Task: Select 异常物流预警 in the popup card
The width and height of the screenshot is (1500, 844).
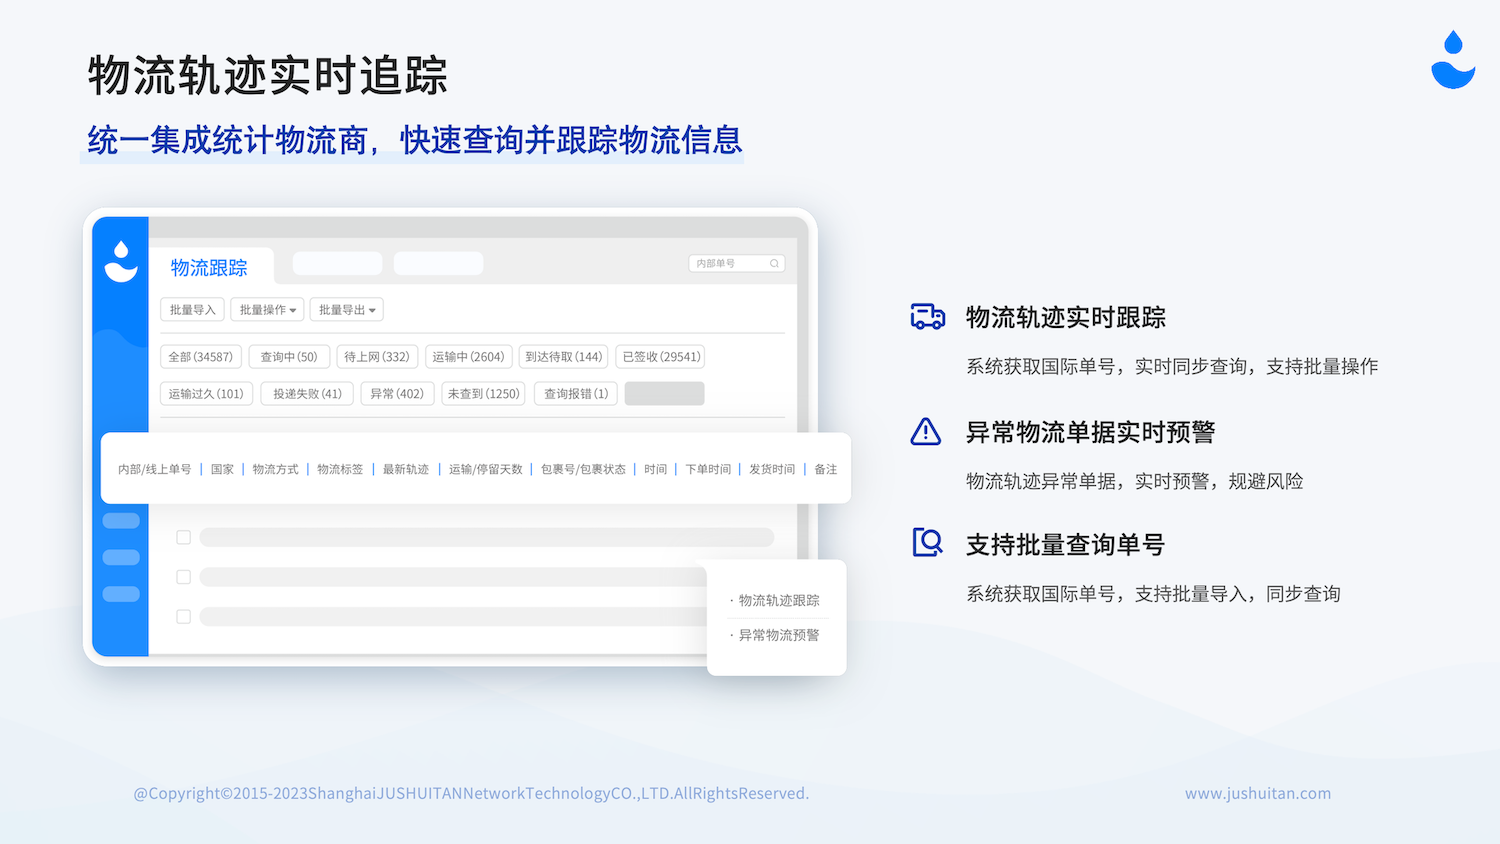Action: point(779,635)
